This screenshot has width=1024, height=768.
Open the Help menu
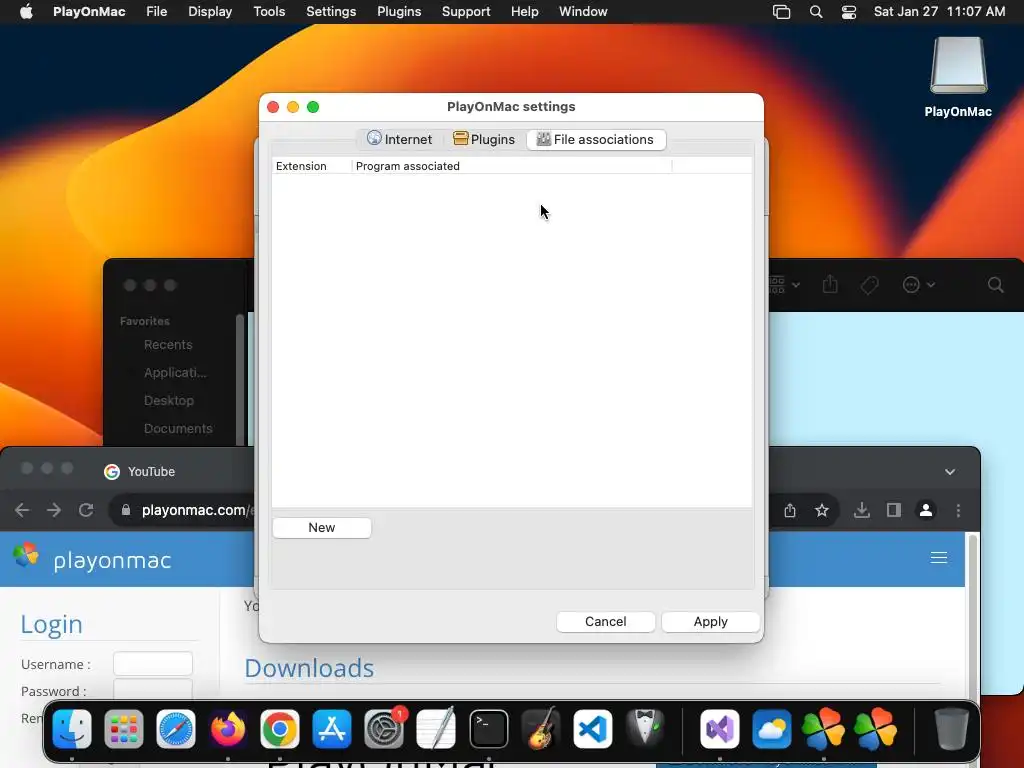pyautogui.click(x=524, y=12)
